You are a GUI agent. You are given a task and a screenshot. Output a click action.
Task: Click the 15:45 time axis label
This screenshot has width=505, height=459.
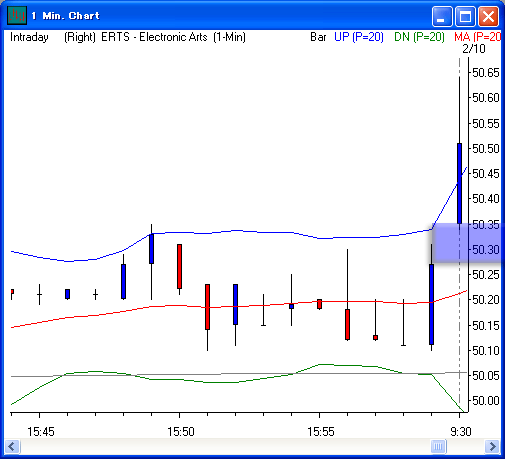41,432
